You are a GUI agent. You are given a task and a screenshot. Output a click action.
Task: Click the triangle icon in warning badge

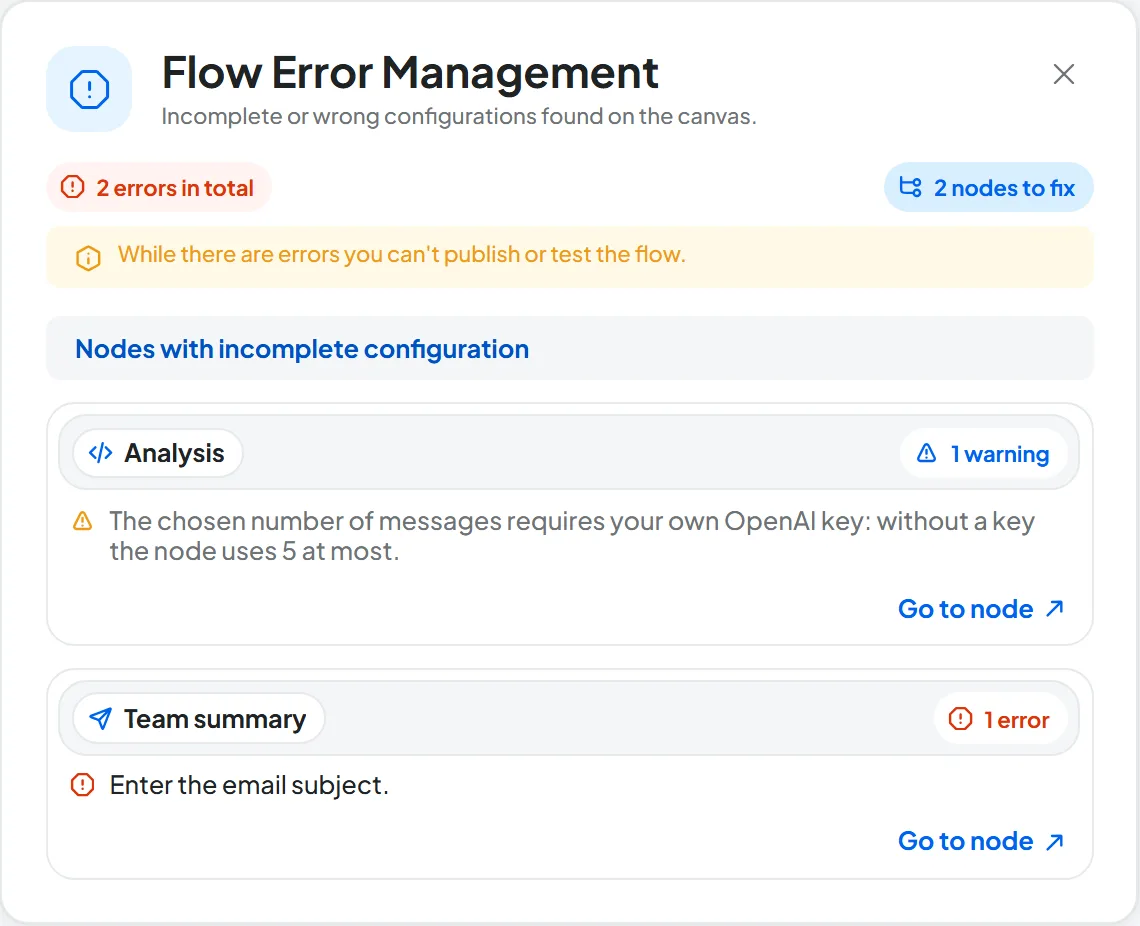(x=926, y=454)
